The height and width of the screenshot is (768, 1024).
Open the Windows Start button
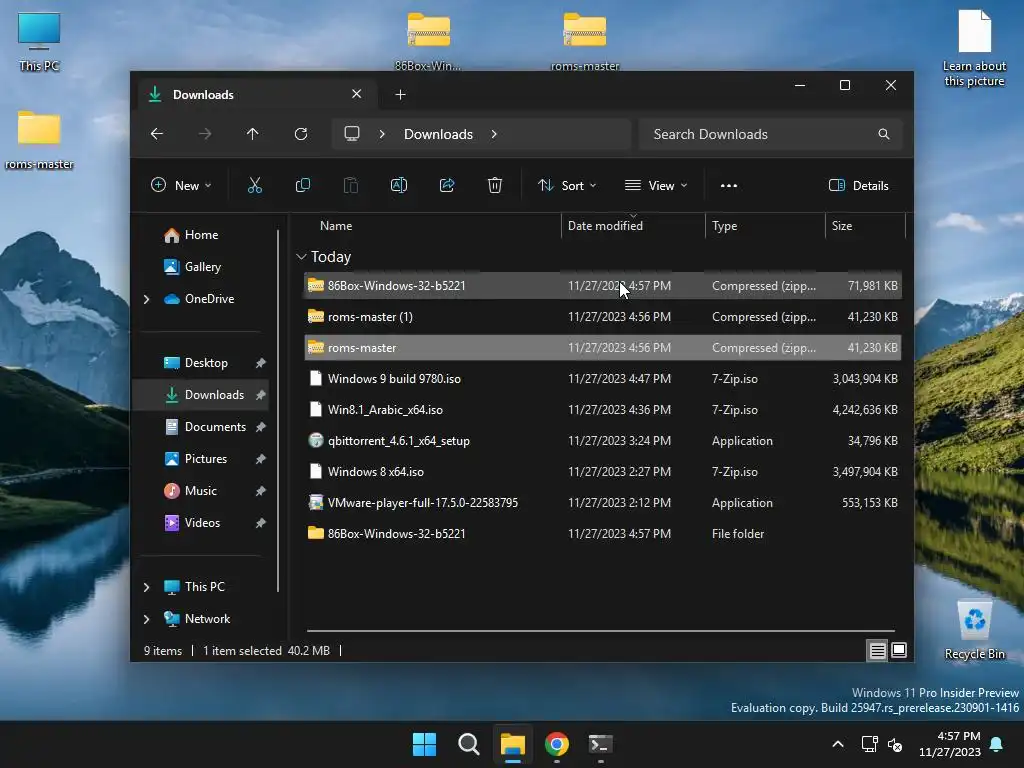pyautogui.click(x=424, y=744)
